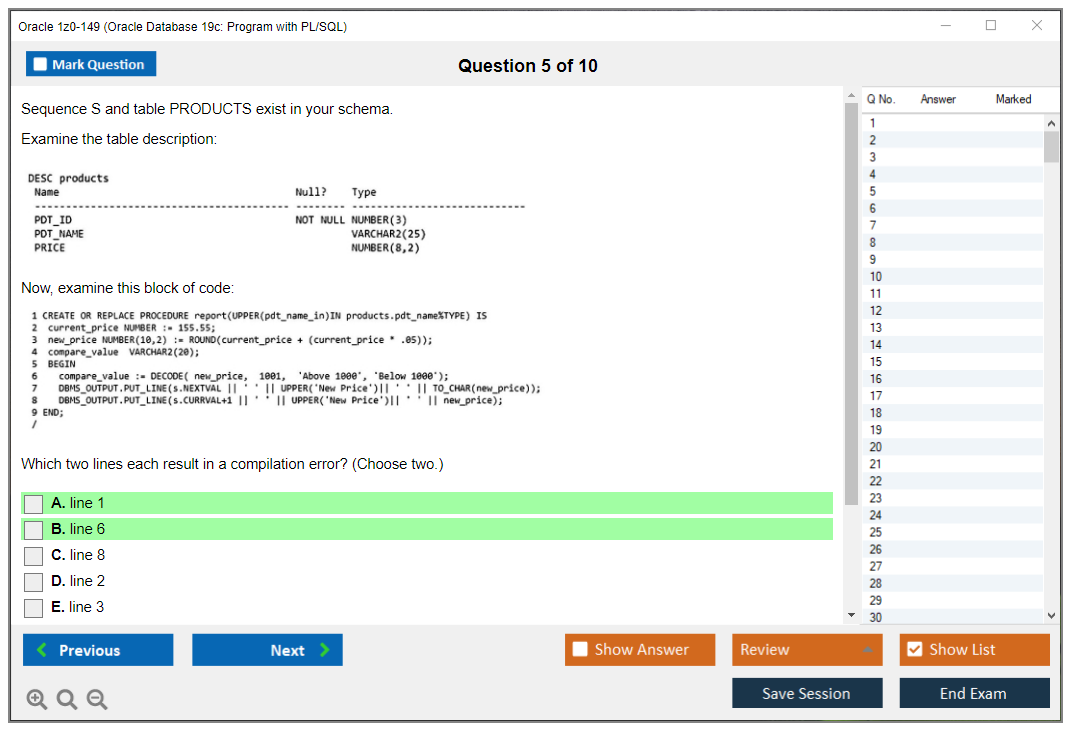Image resolution: width=1075 pixels, height=735 pixels.
Task: Expand the Review dropdown menu
Action: coord(867,650)
